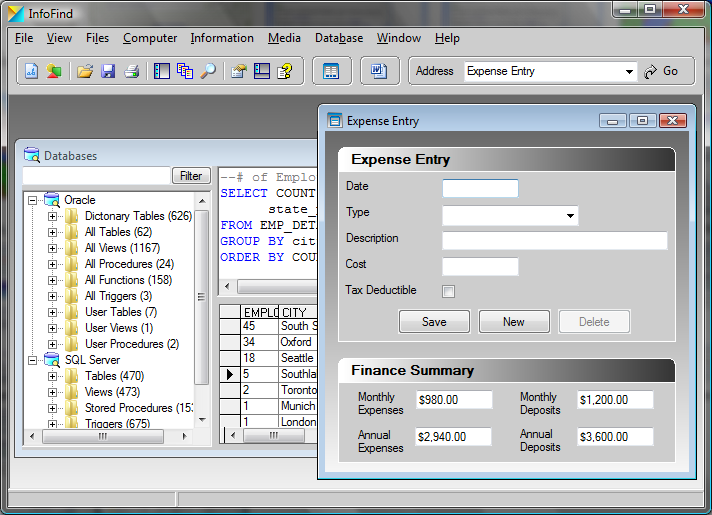Click the Filter button in Databases panel
The height and width of the screenshot is (515, 712).
(190, 176)
